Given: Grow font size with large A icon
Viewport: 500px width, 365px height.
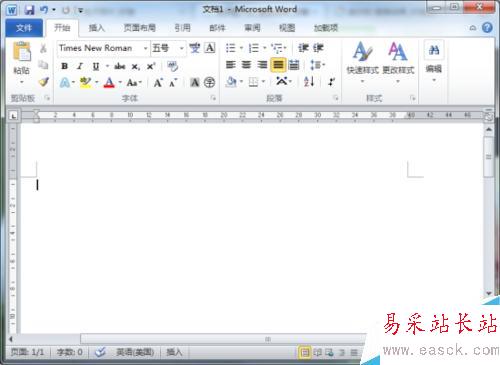Looking at the screenshot, I should coord(158,83).
